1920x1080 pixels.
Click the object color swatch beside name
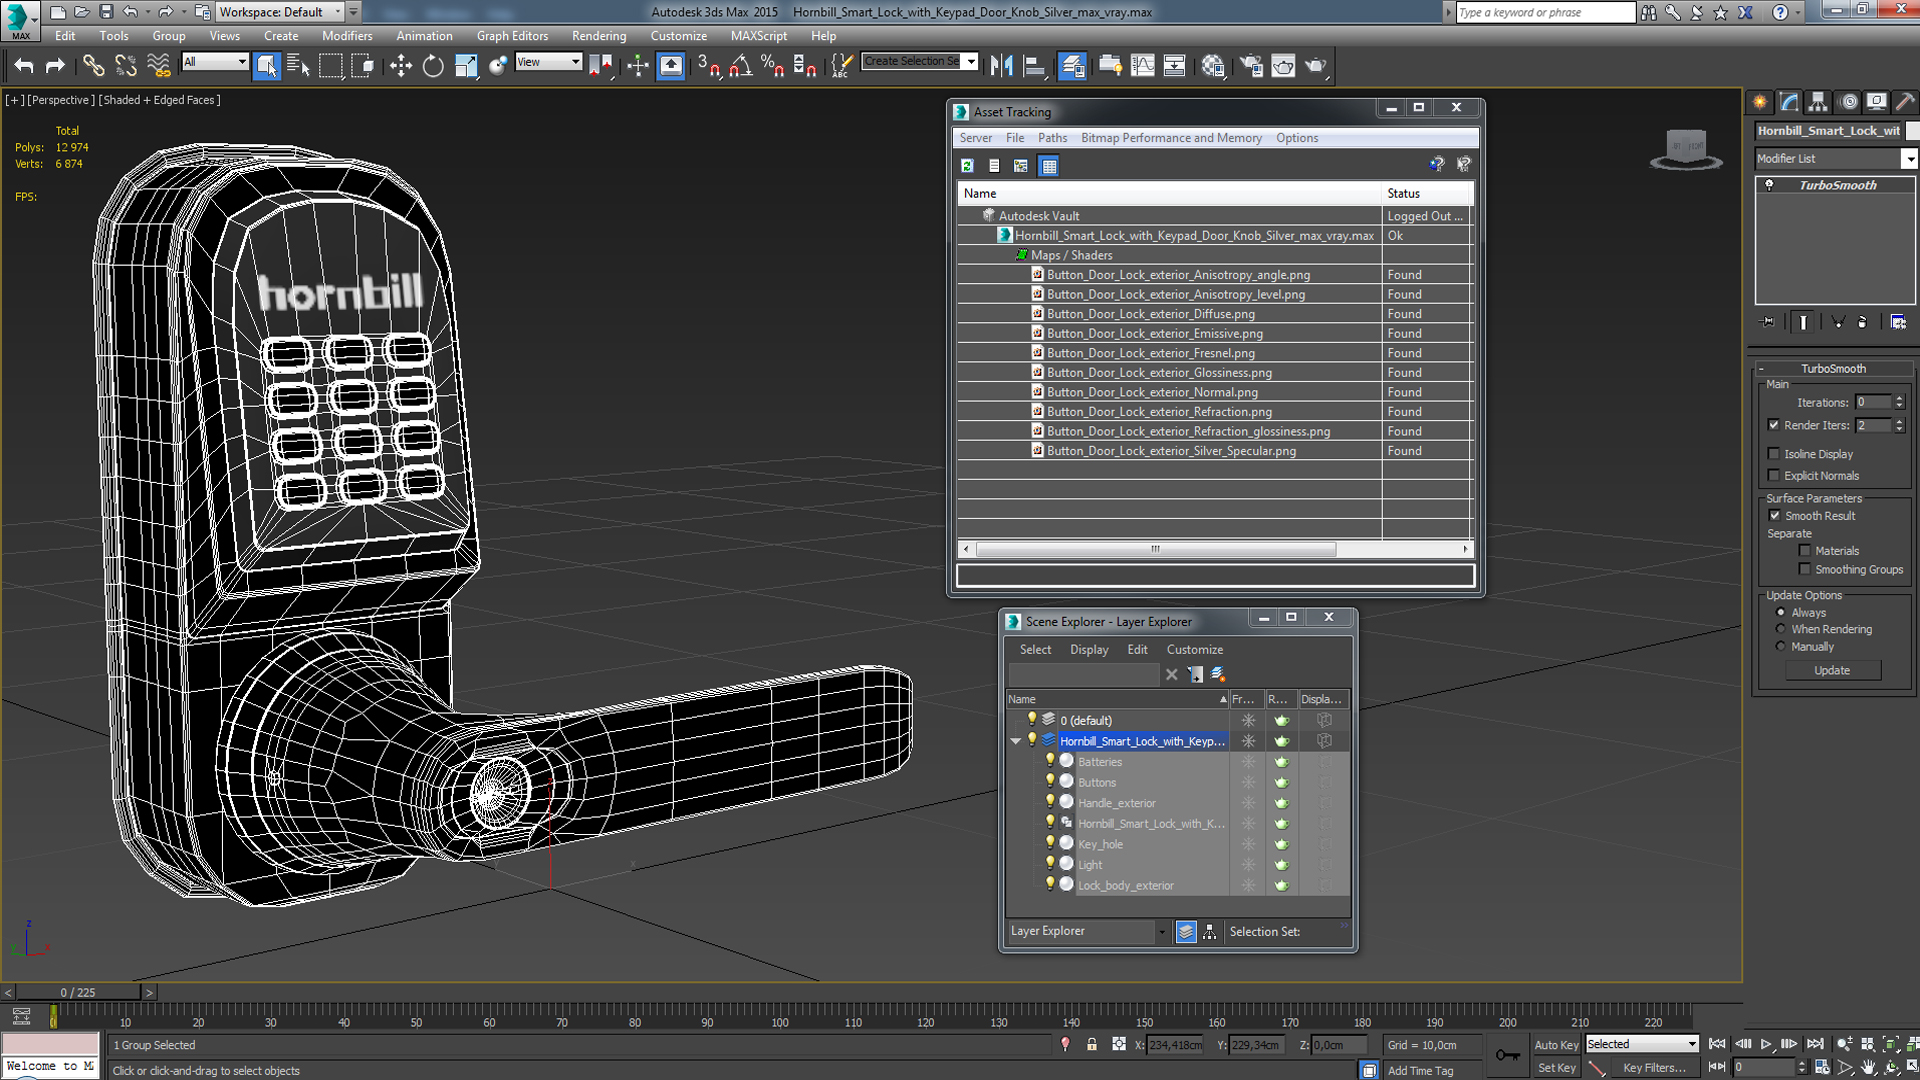[1913, 131]
